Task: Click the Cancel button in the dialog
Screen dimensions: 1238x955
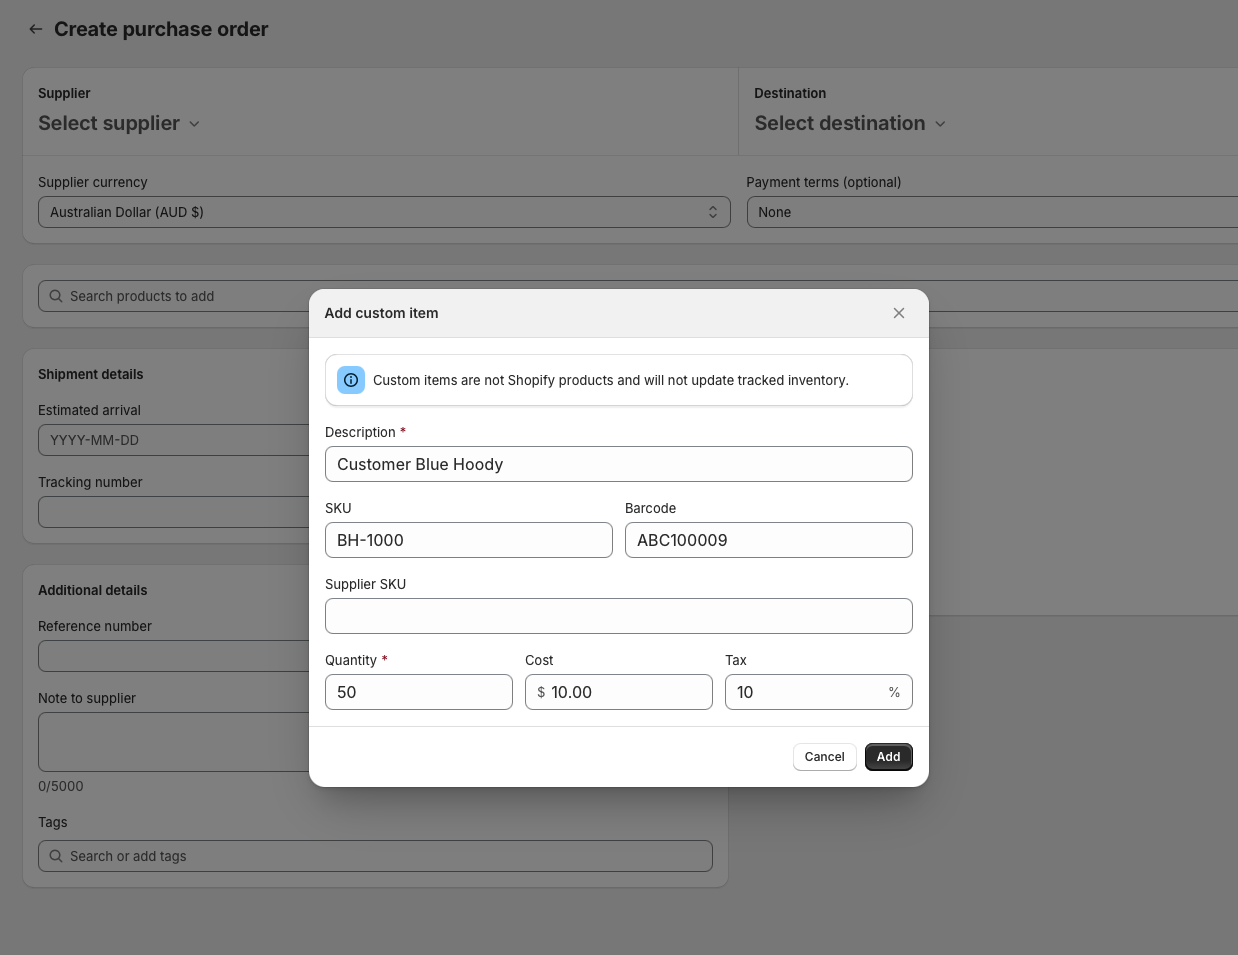Action: pyautogui.click(x=825, y=757)
